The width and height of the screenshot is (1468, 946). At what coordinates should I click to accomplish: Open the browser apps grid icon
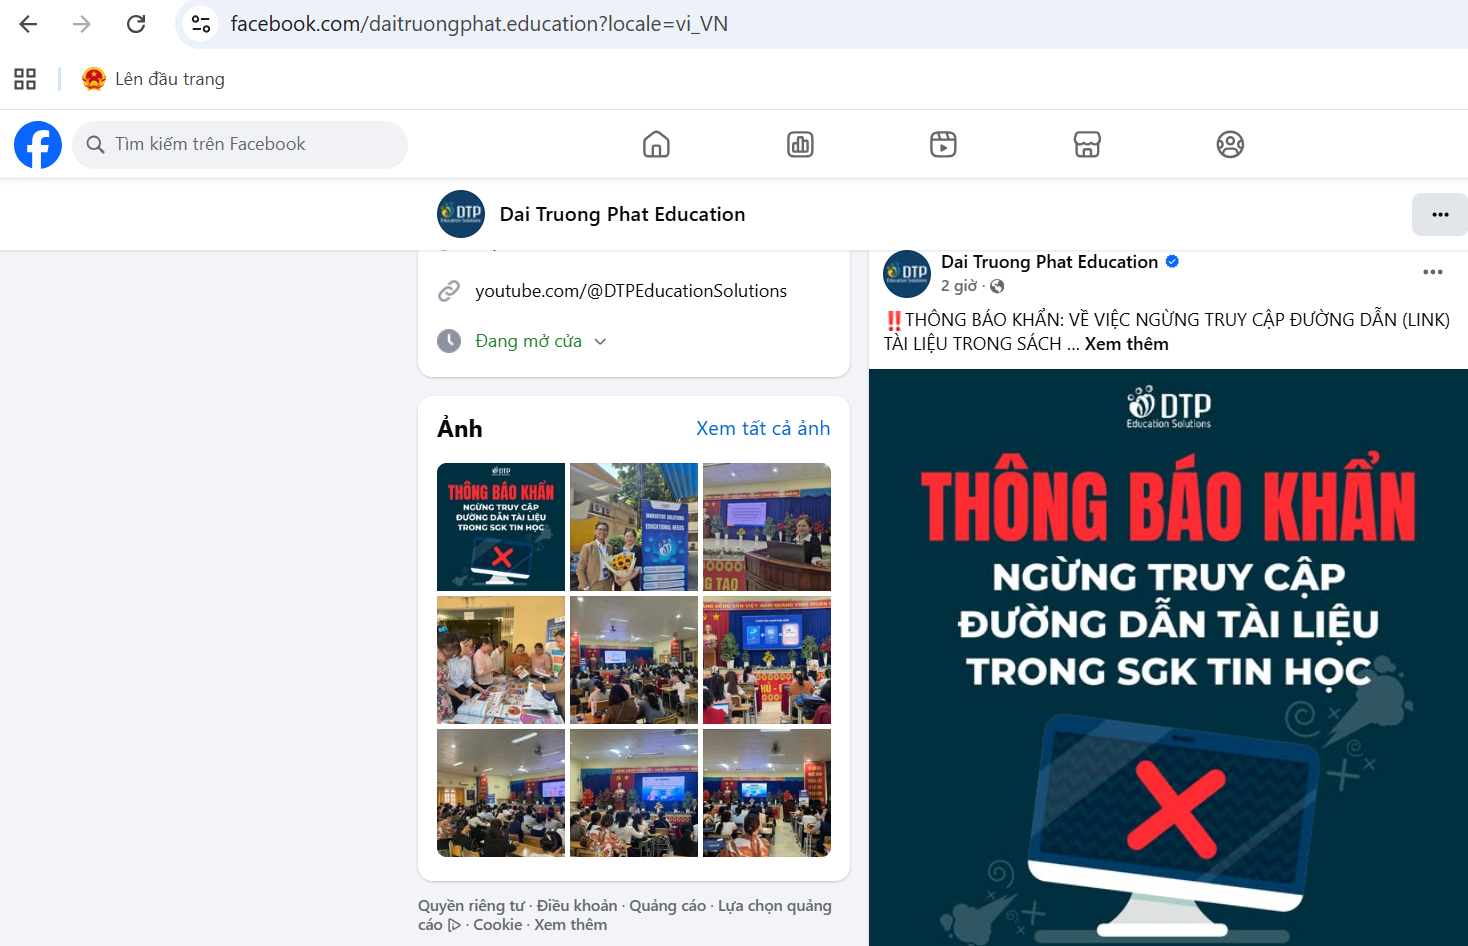25,79
